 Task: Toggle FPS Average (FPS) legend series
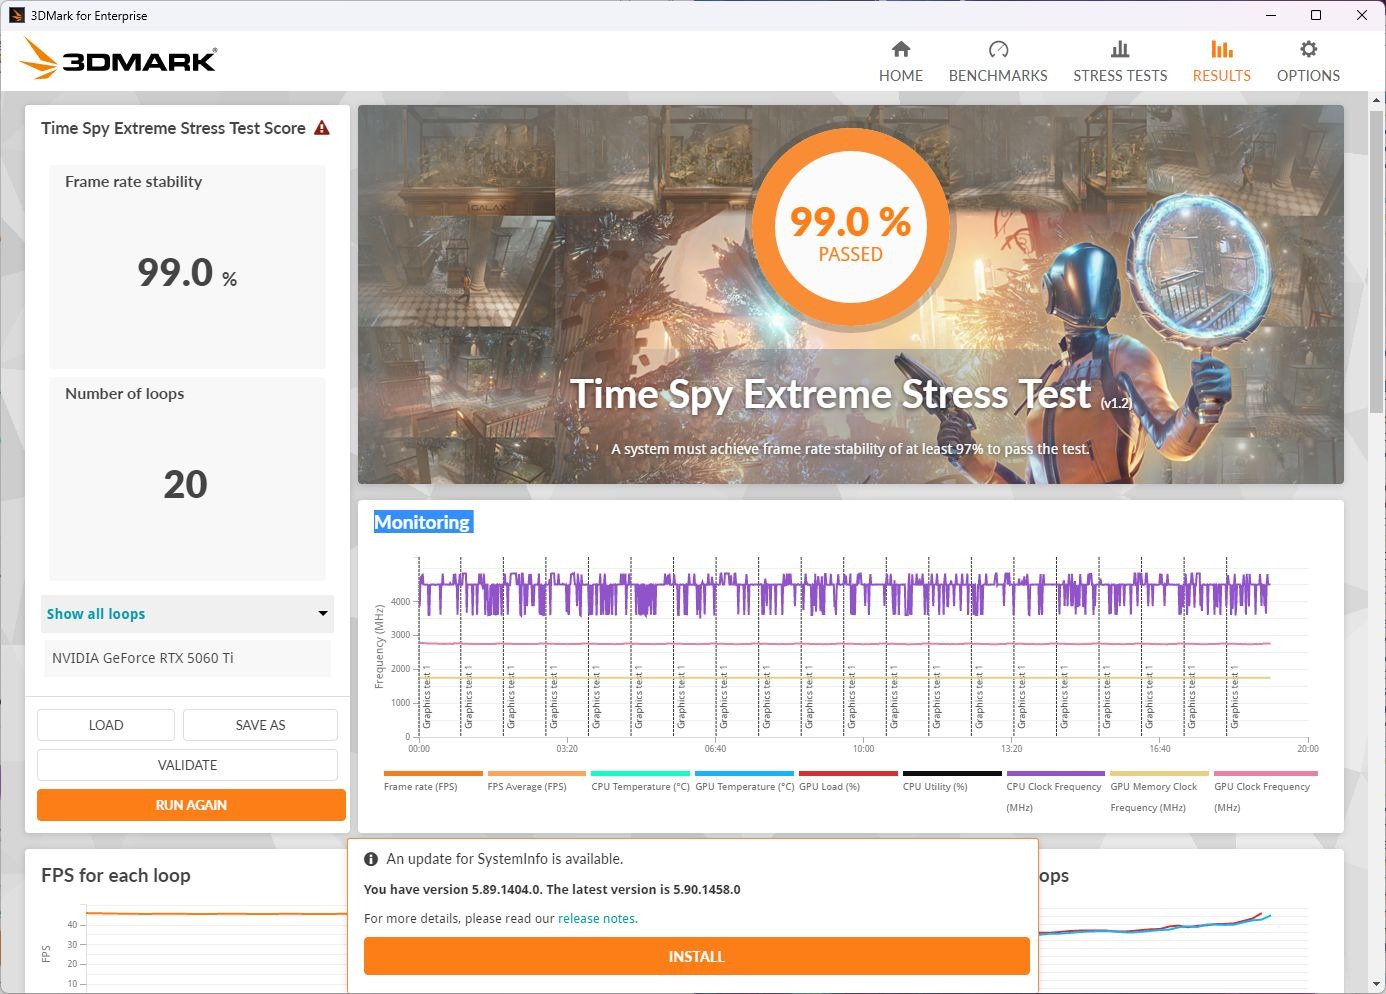click(x=536, y=780)
